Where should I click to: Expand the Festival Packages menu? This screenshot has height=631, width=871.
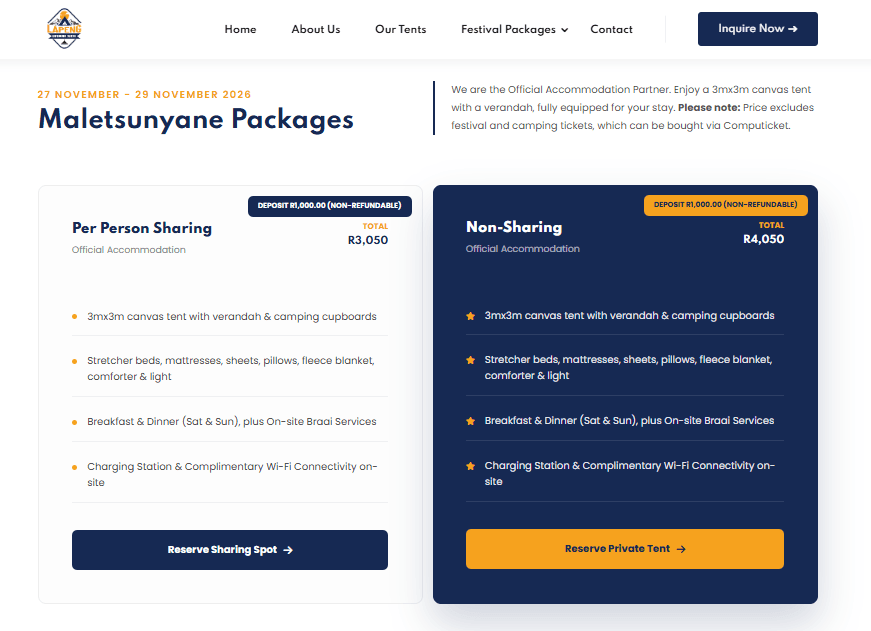tap(508, 29)
